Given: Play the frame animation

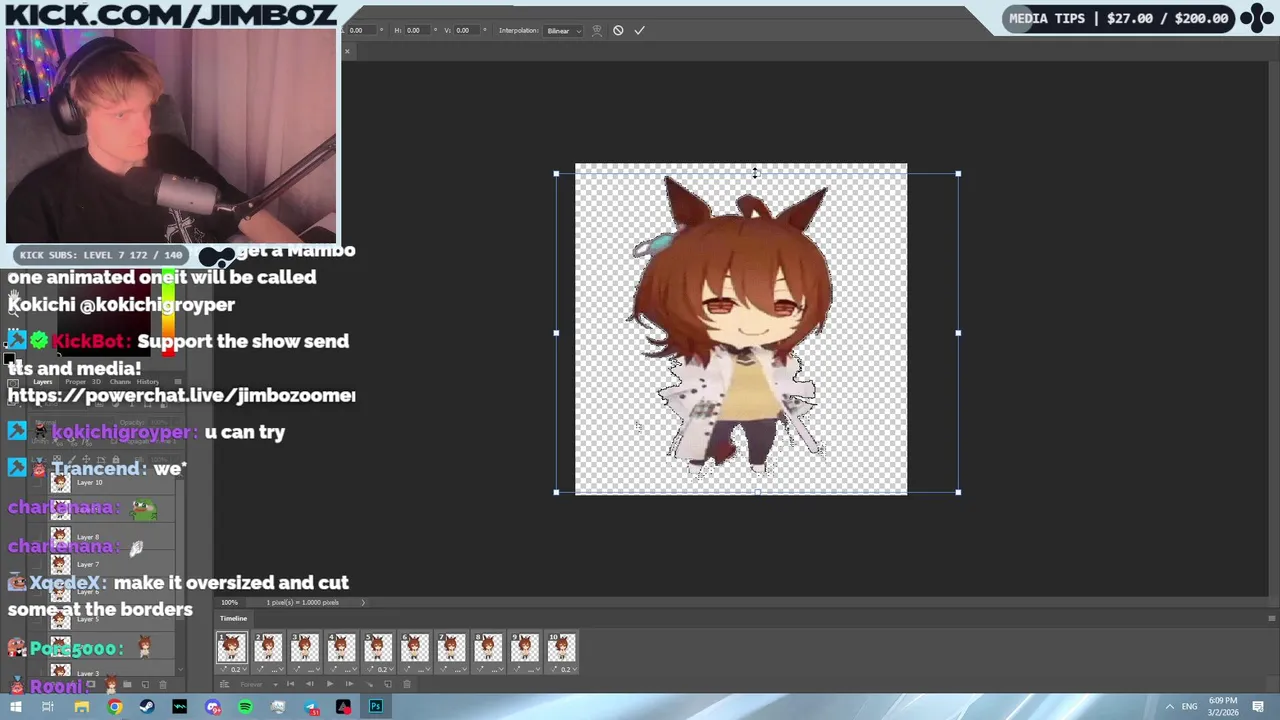Looking at the screenshot, I should click(329, 684).
